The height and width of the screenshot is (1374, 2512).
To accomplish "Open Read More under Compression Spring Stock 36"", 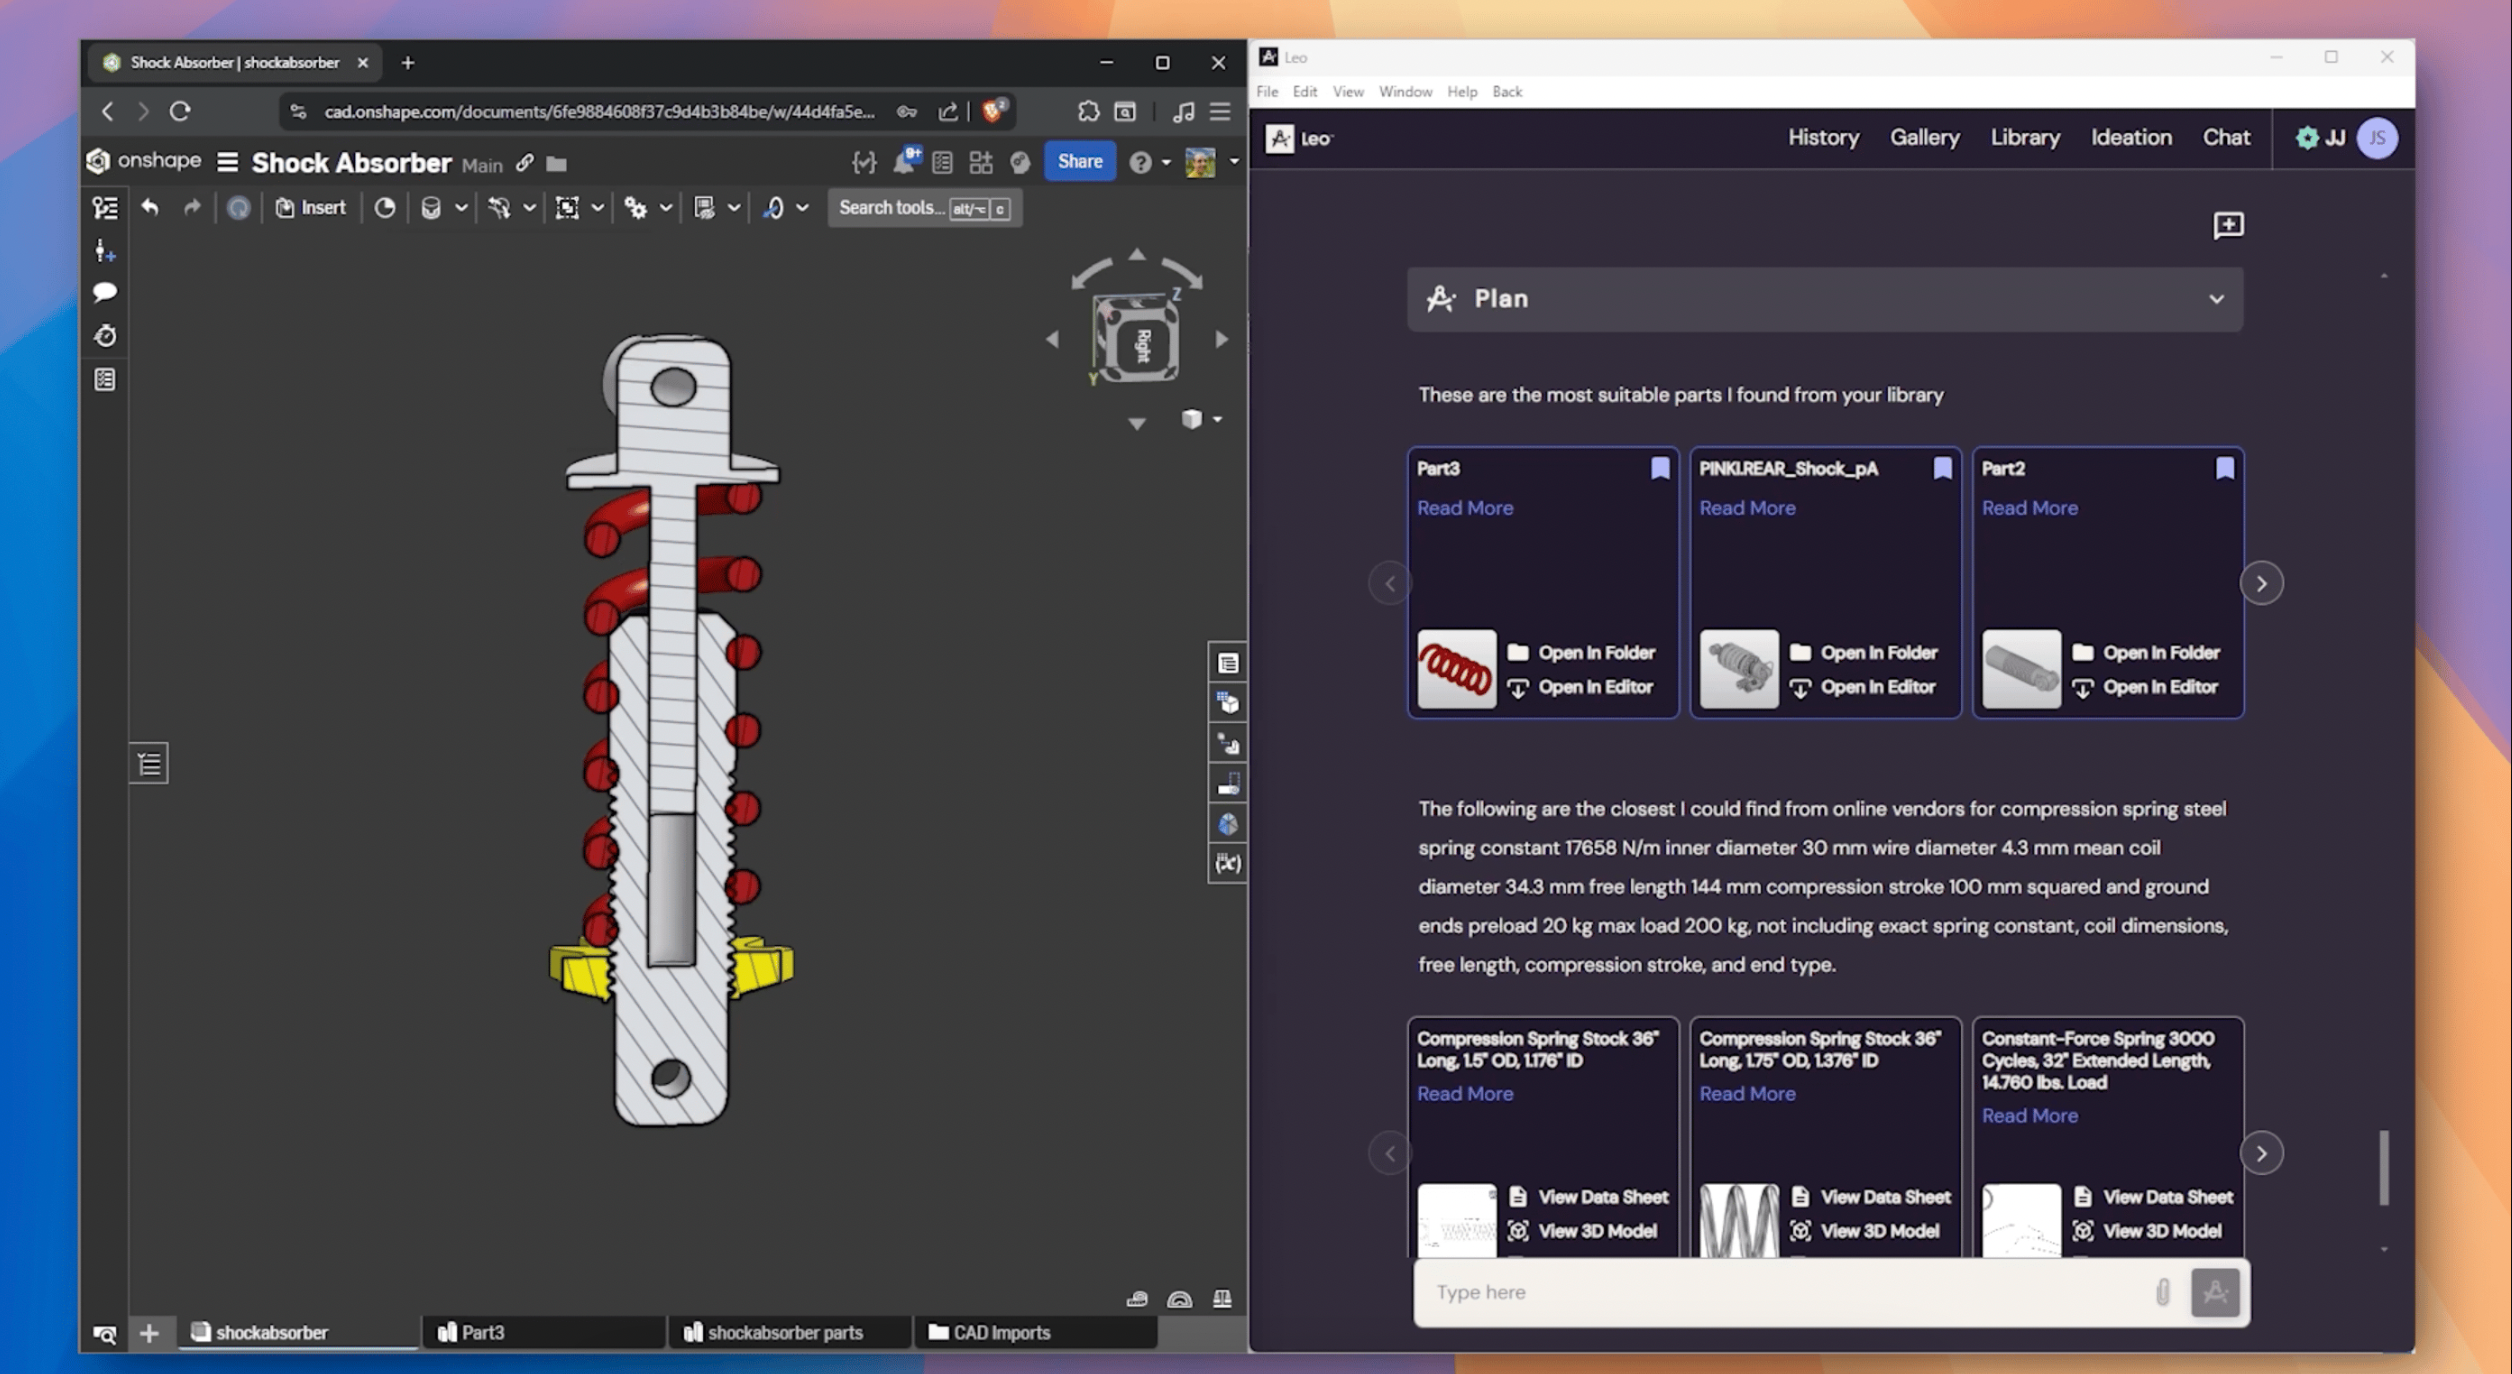I will tap(1465, 1093).
